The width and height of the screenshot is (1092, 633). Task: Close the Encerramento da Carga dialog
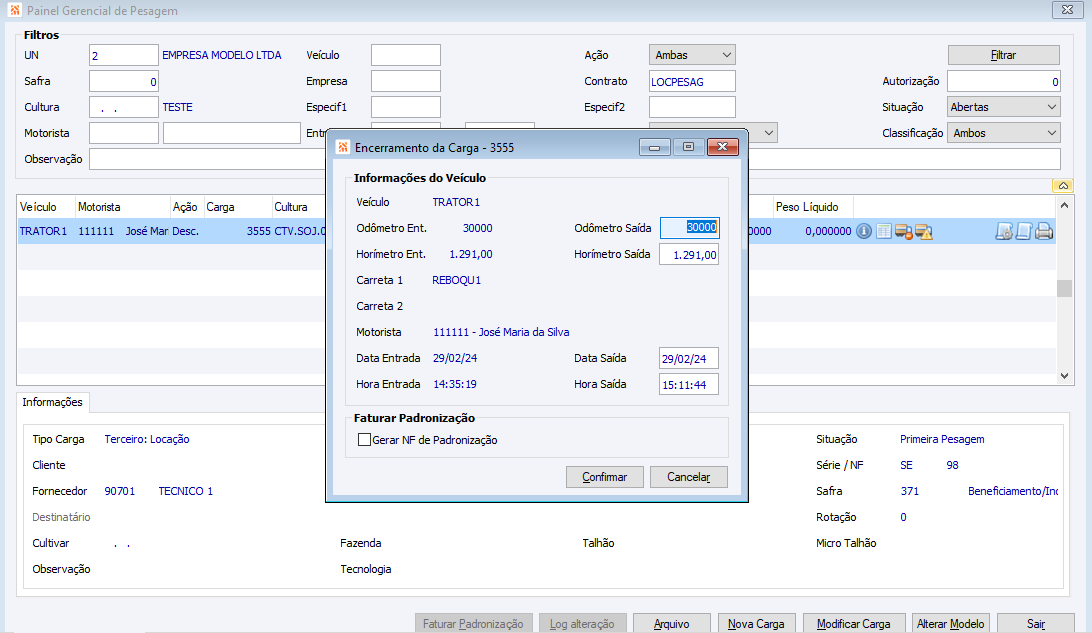coord(722,147)
